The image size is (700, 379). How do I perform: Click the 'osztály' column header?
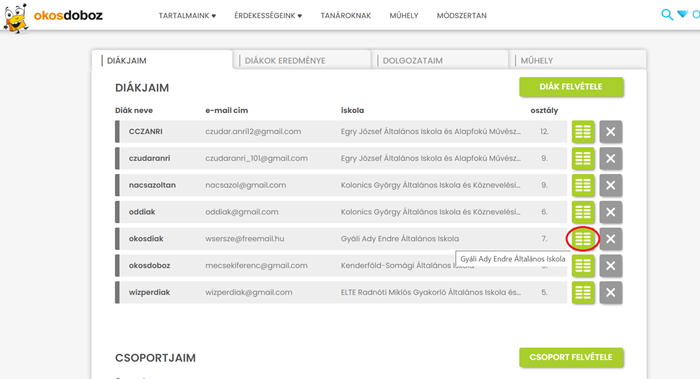[x=544, y=110]
